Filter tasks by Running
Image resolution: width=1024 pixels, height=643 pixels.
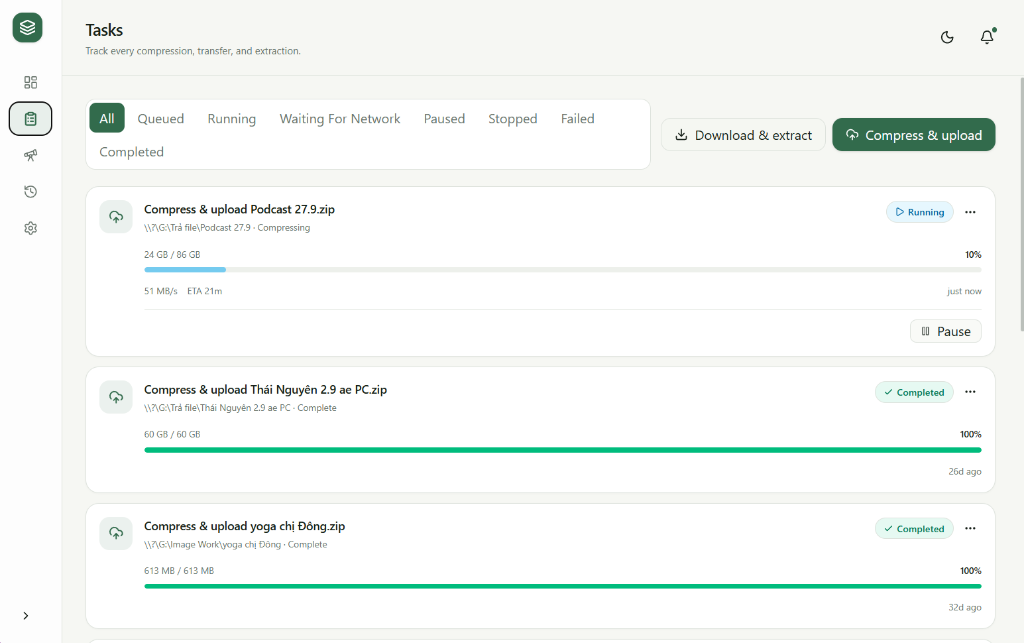(x=232, y=119)
